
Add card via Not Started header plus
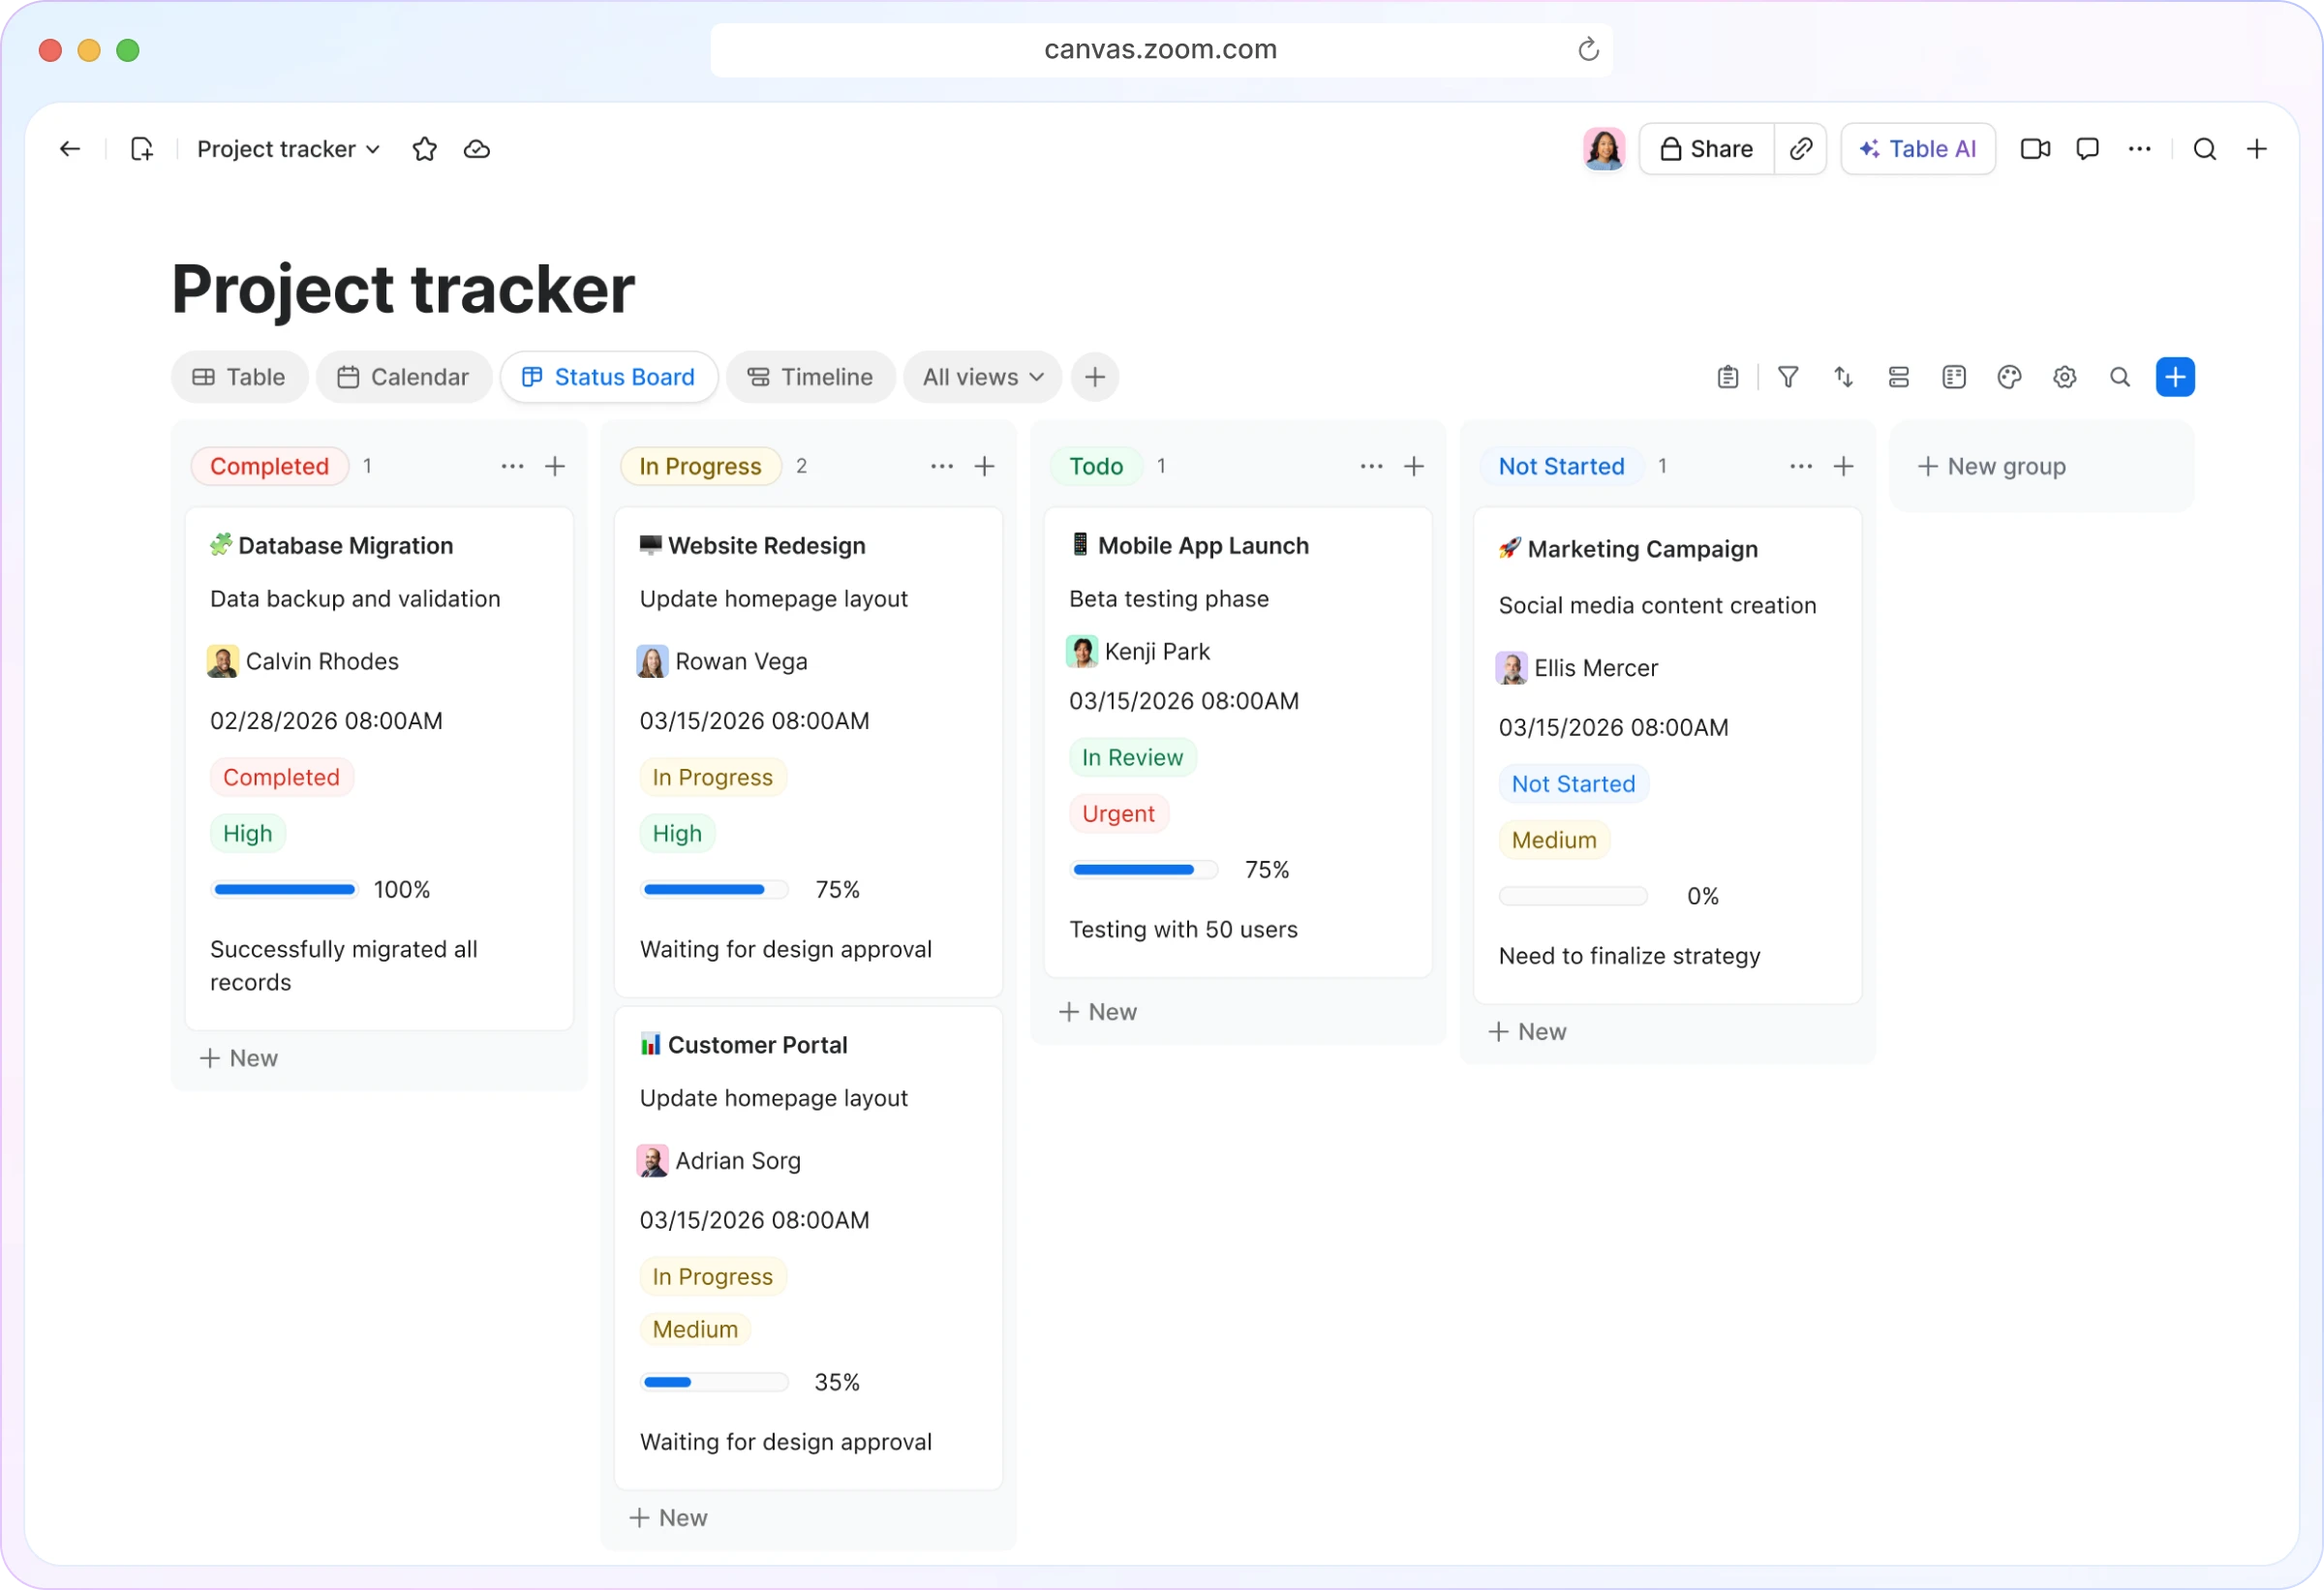(1844, 466)
